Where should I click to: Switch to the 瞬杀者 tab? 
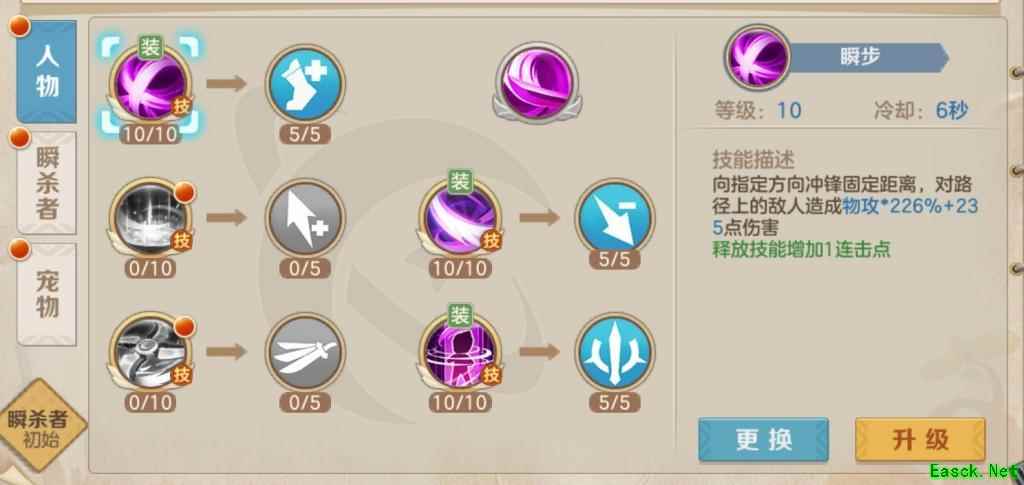point(46,183)
